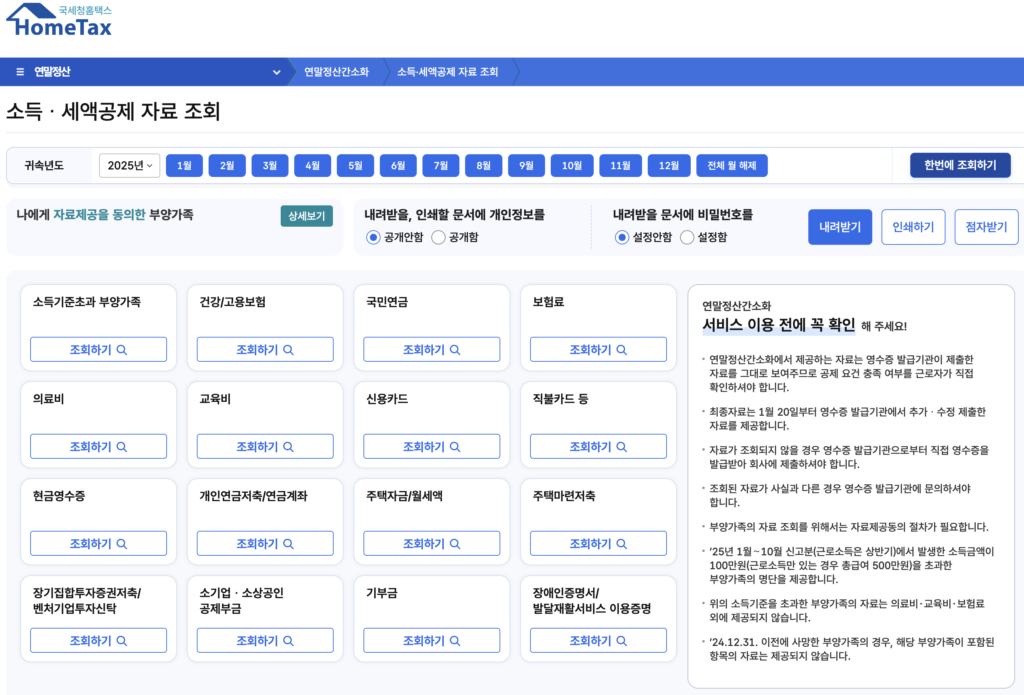Click the magnifier icon in the 기부금 card
Screen dimensions: 1024x695
click(x=455, y=641)
